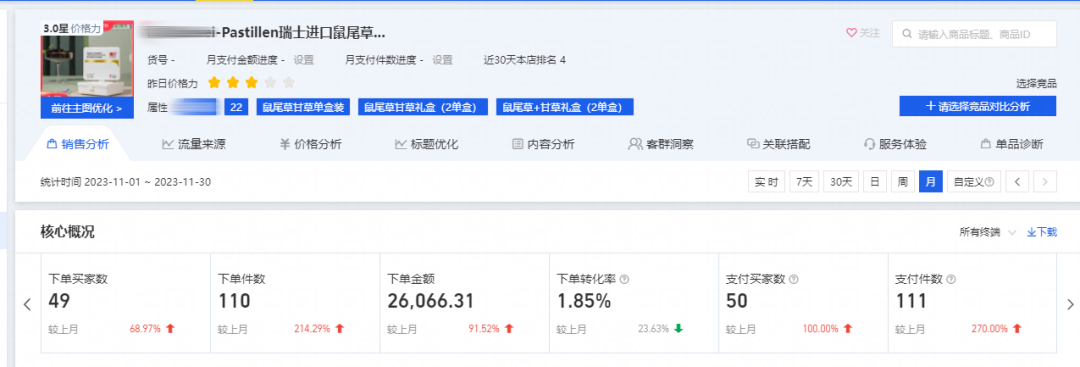Show more metric cards with right arrow
Viewport: 1080px width, 367px height.
1070,304
